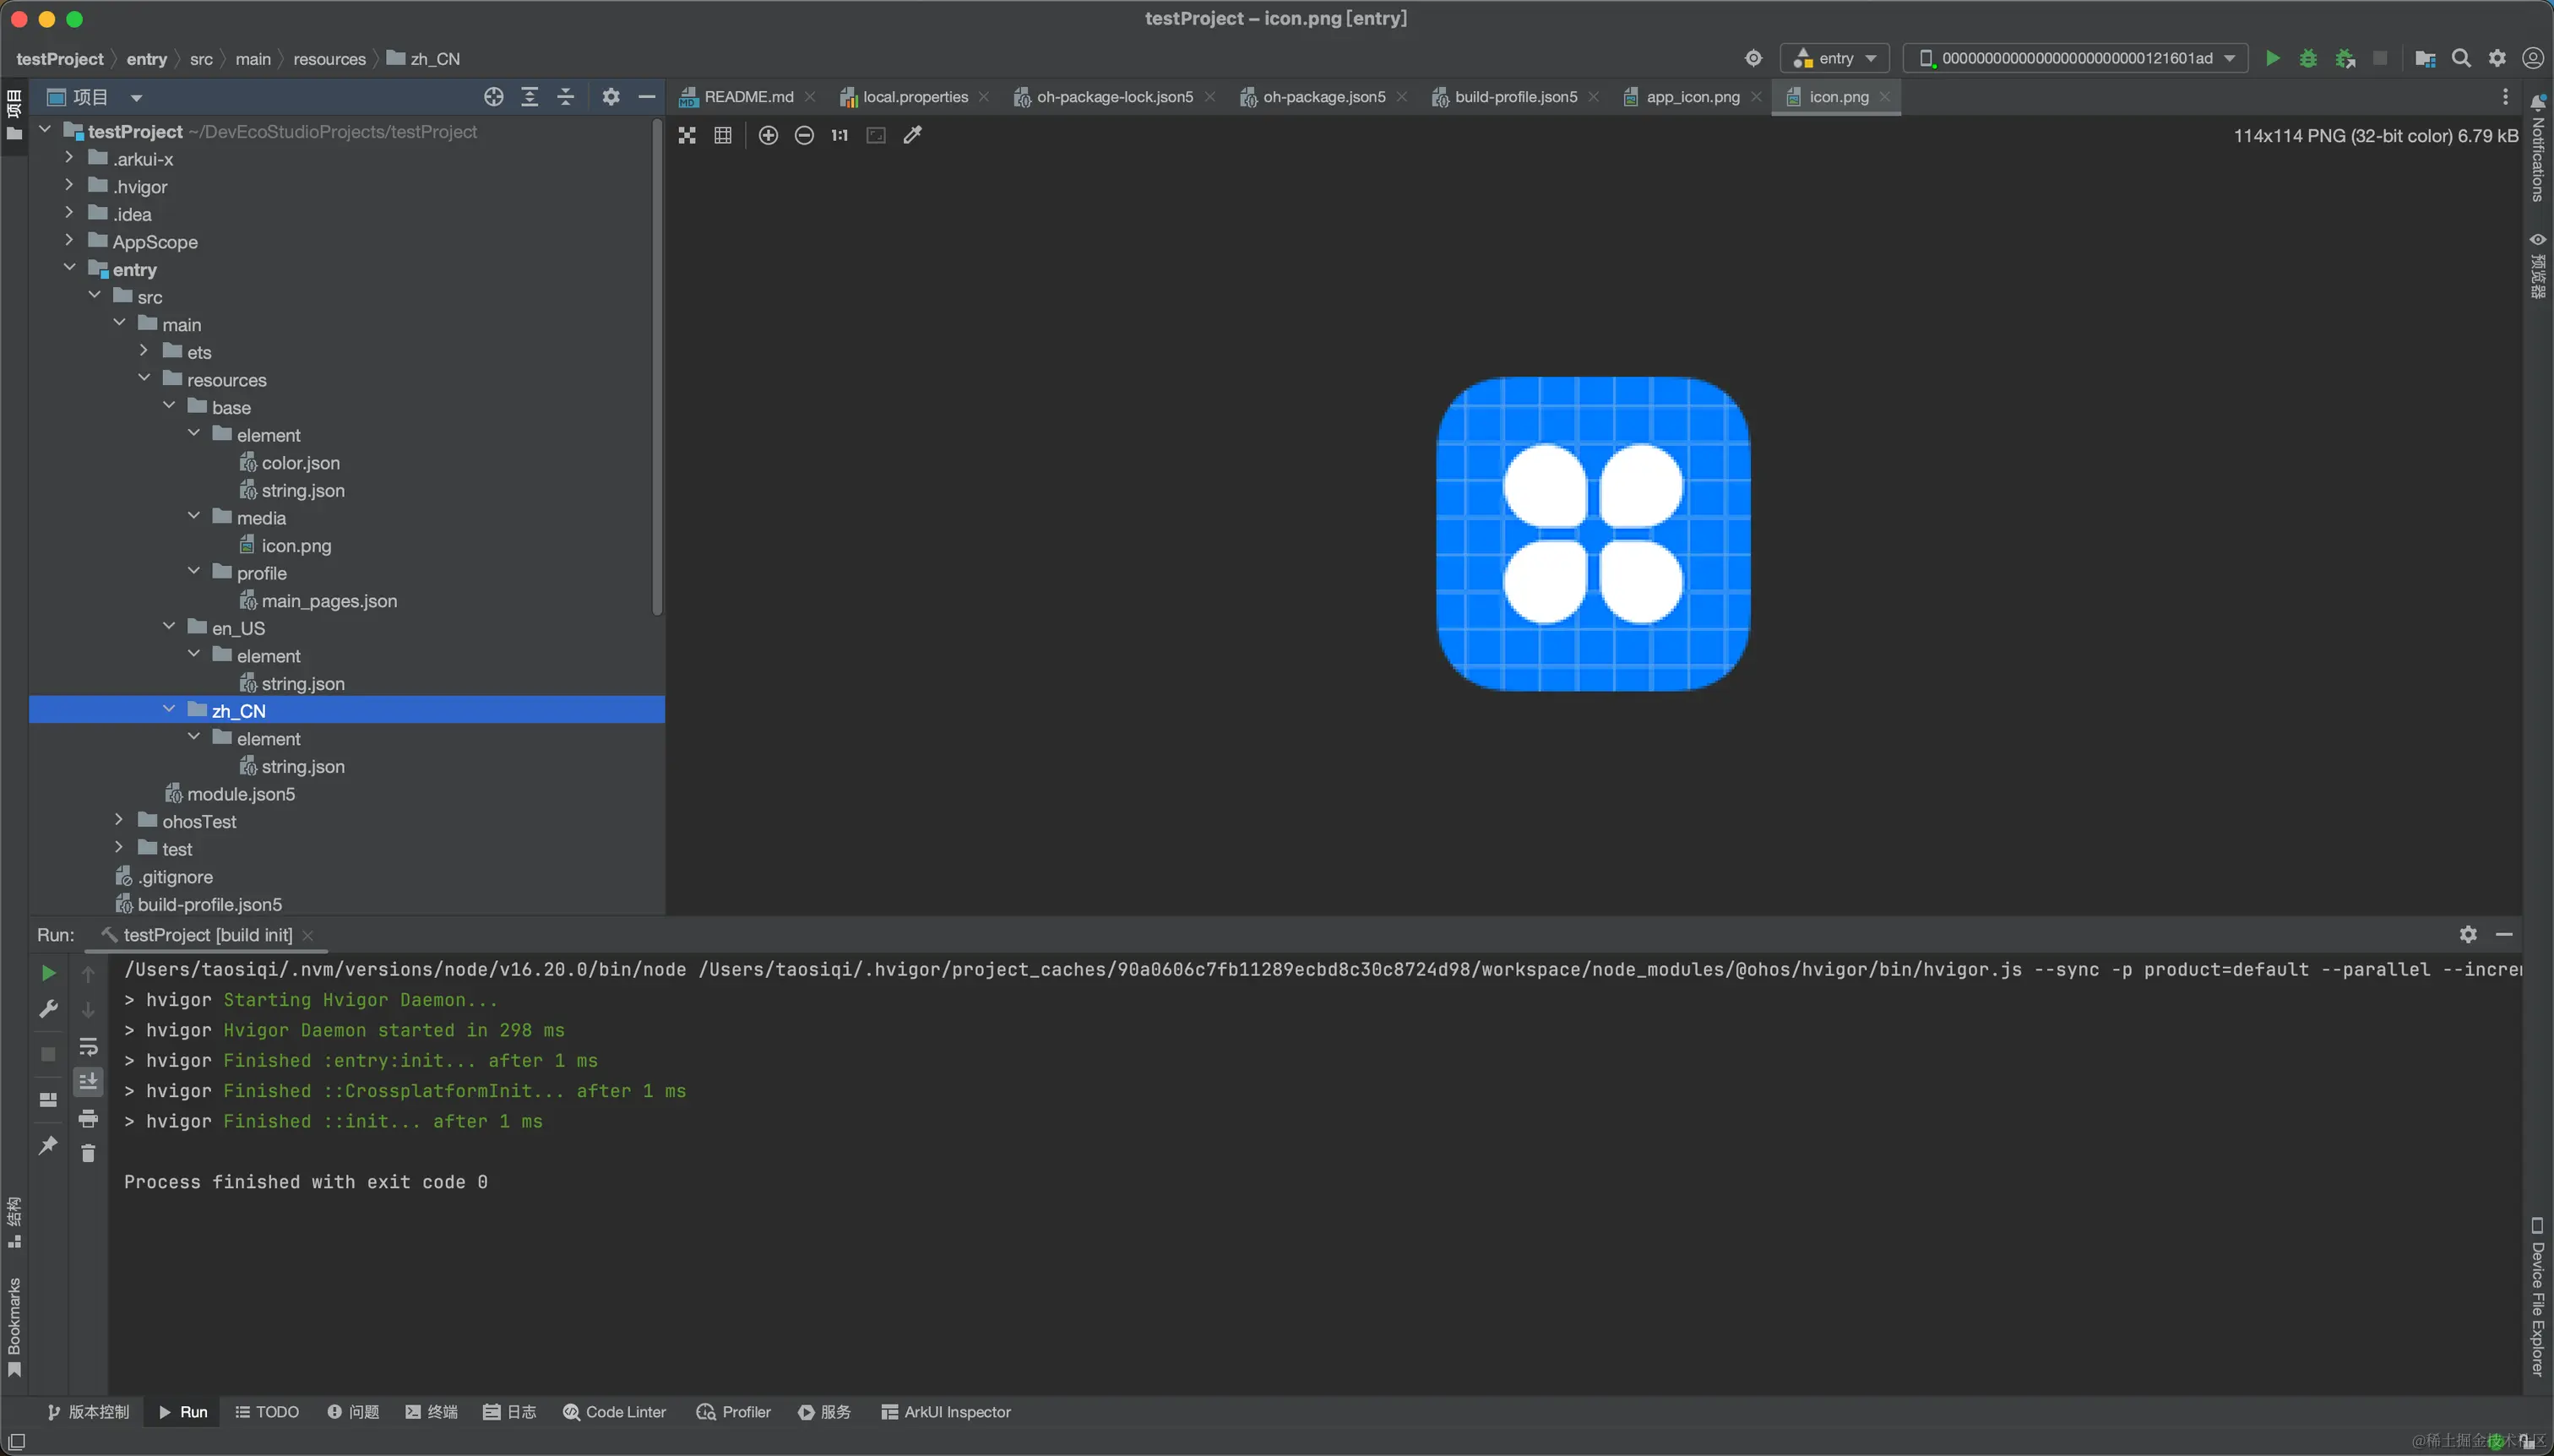Click the project tree vertical scrollbar
Viewport: 2554px width, 1456px height.
click(x=657, y=366)
